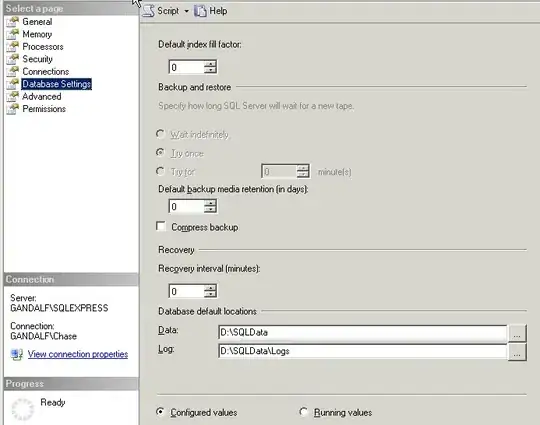Click the recovery interval field
The image size is (540, 425).
(x=186, y=291)
